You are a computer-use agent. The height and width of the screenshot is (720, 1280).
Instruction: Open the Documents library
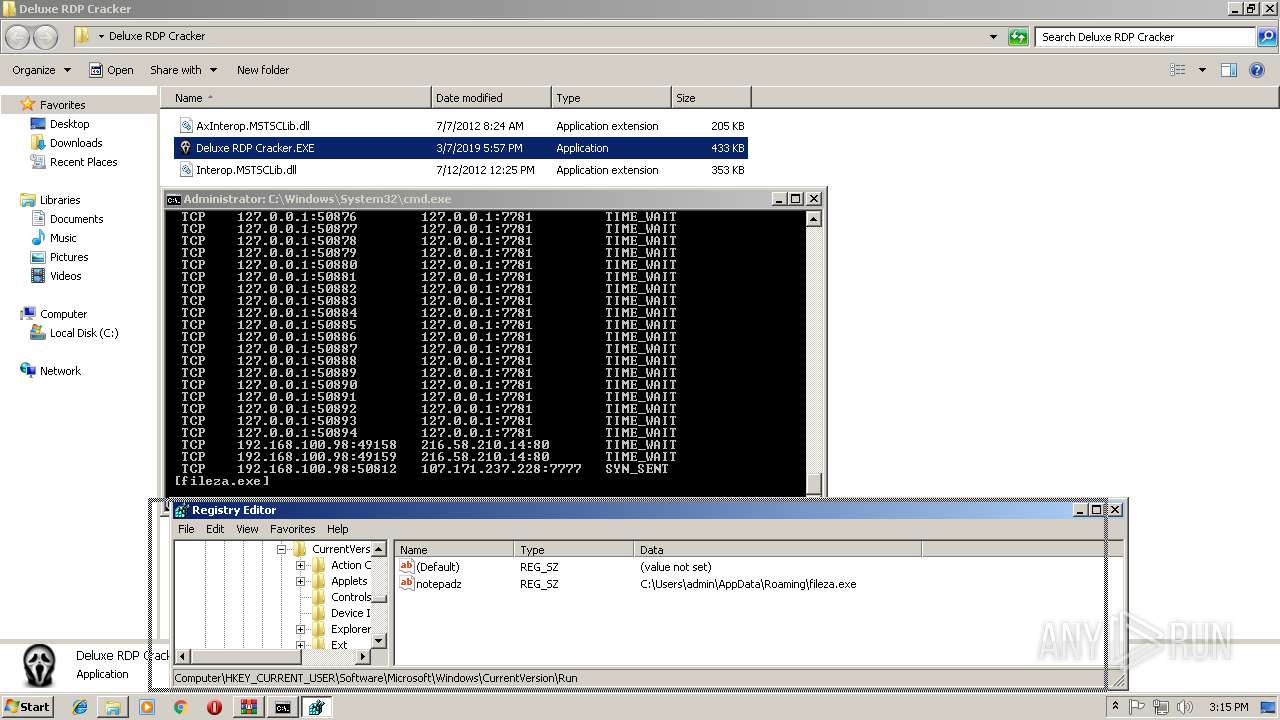point(76,219)
